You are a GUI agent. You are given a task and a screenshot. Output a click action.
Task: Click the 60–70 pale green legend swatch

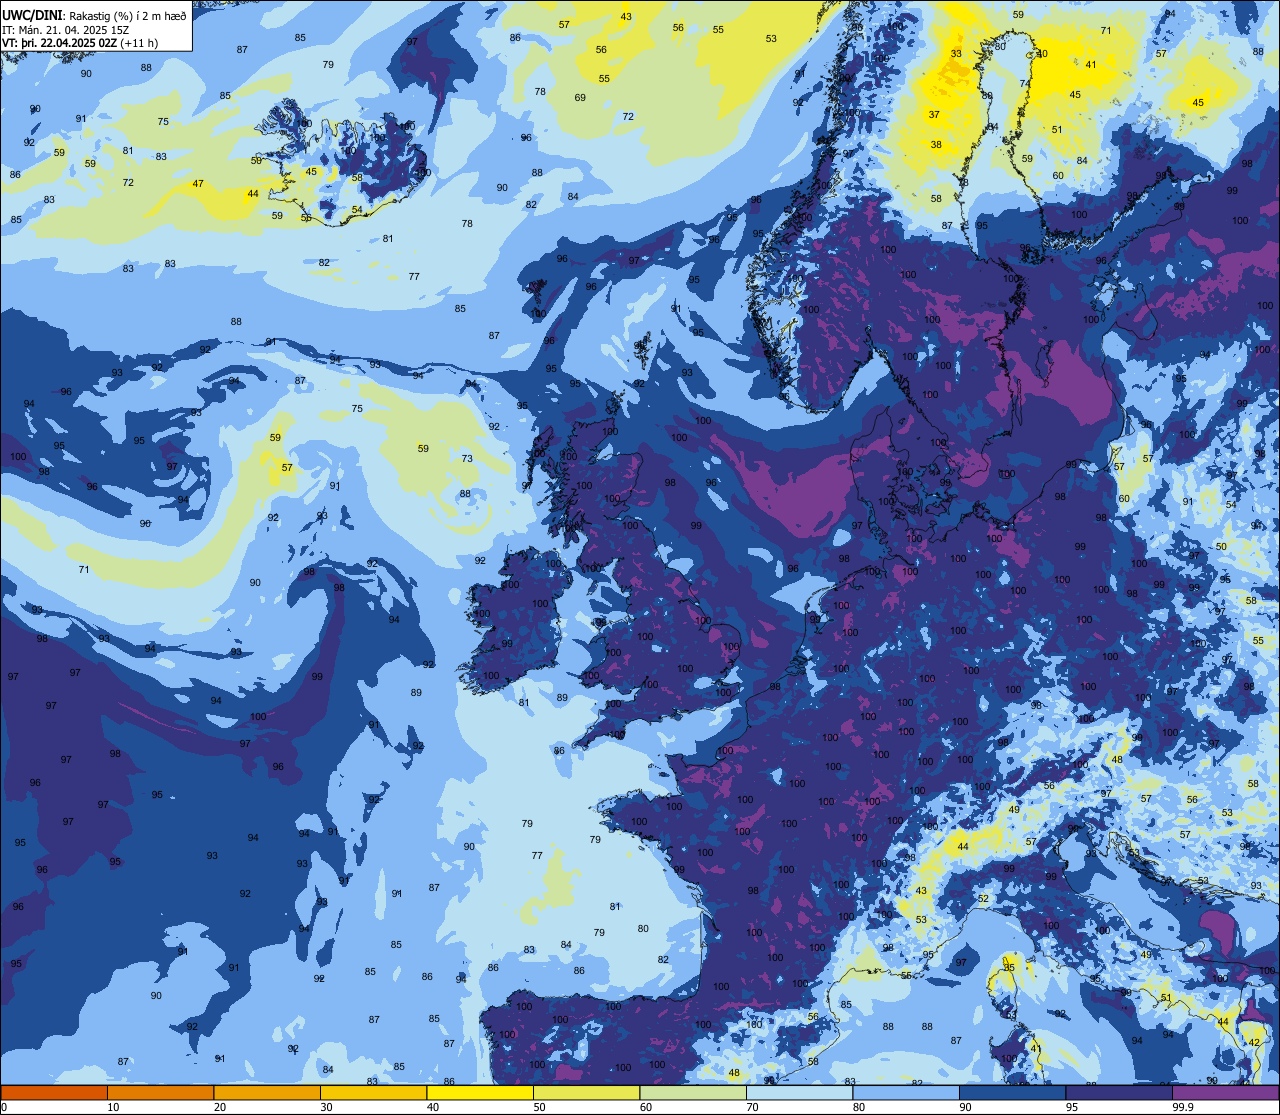pos(693,1092)
